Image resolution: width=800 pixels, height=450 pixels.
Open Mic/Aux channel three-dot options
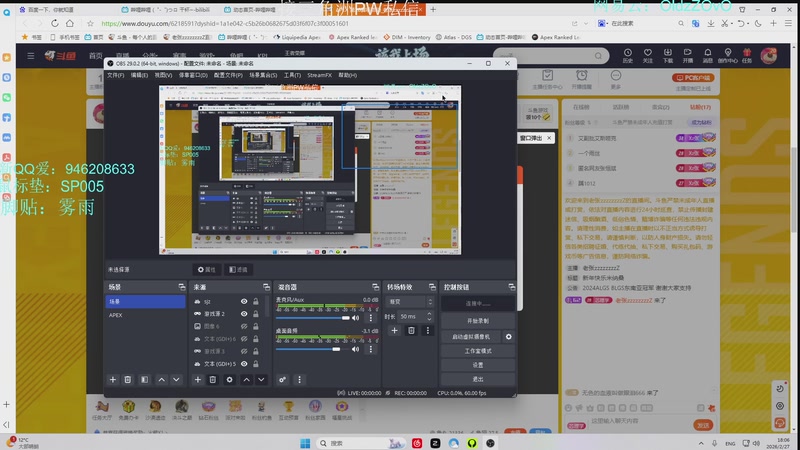(x=371, y=318)
